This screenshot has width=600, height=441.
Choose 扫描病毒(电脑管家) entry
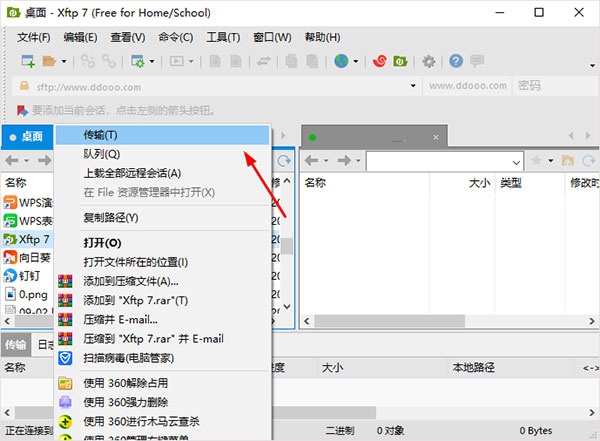click(163, 358)
